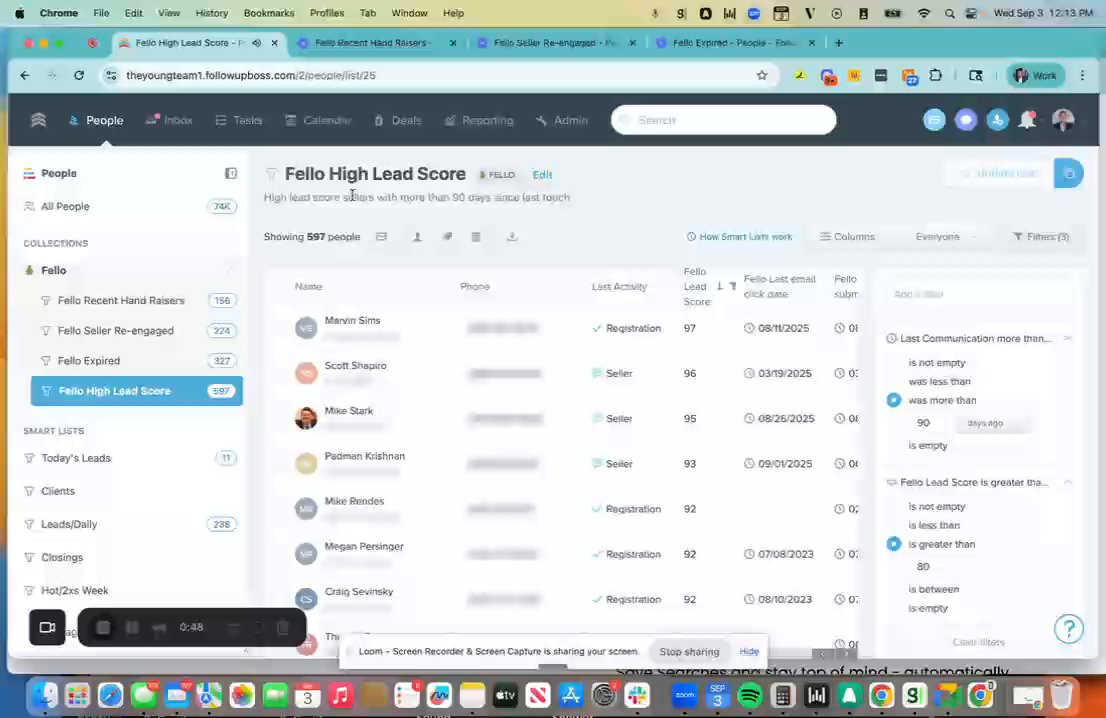Viewport: 1106px width, 718px height.
Task: Click the Edit link next to list title
Action: click(x=542, y=175)
